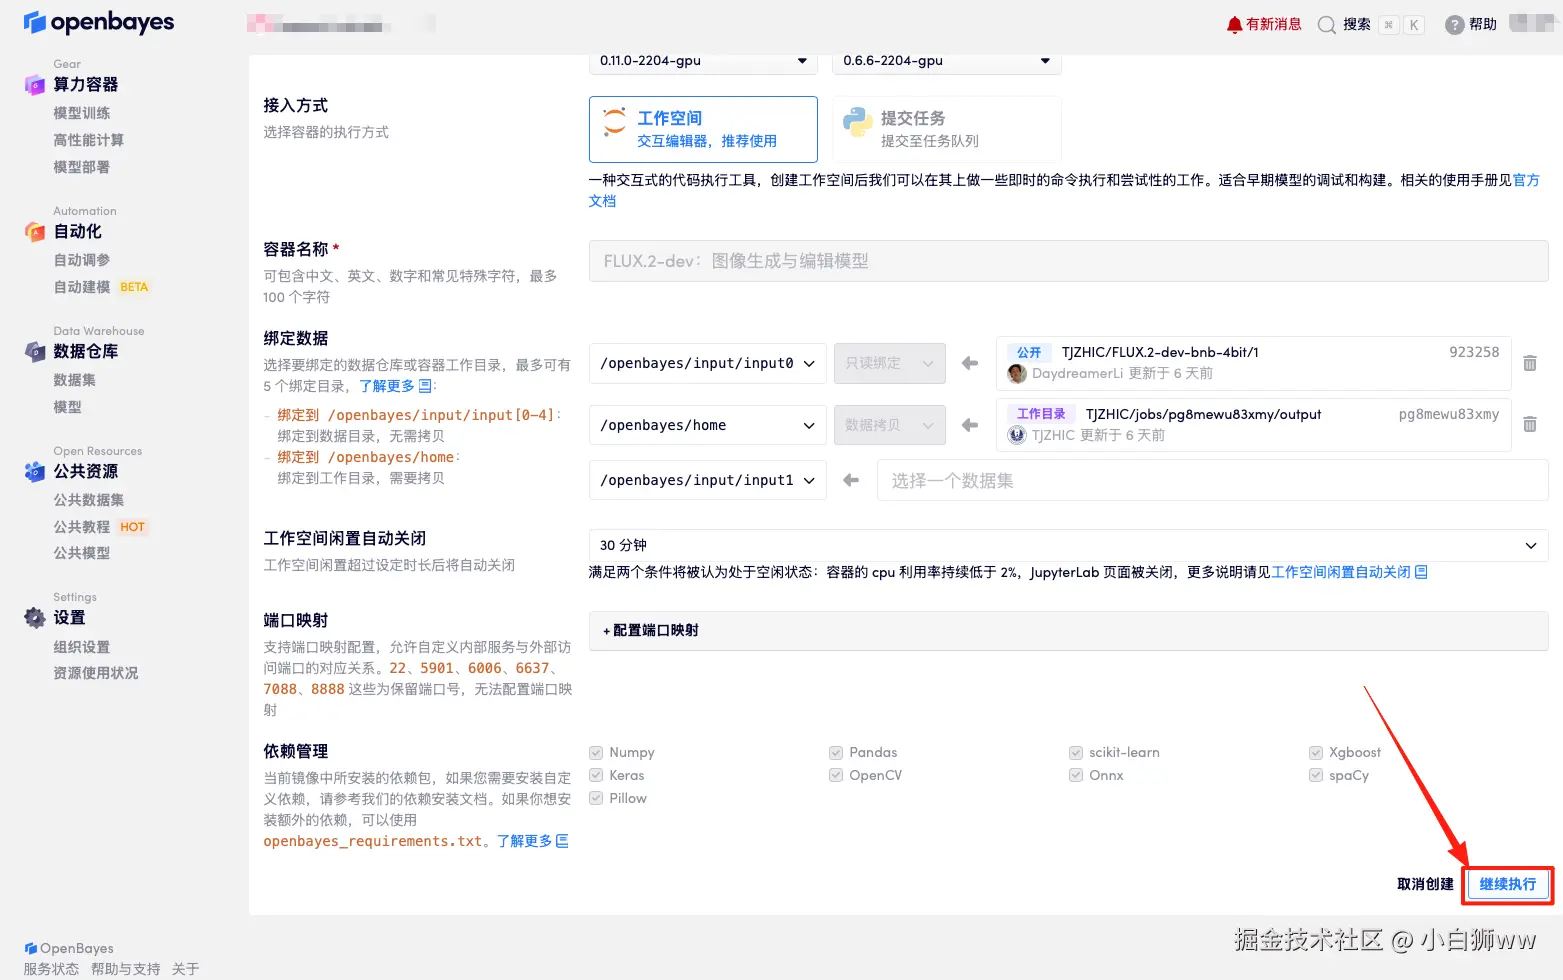Click the search magnifier icon
Screen dimensions: 1563x980
(1327, 25)
